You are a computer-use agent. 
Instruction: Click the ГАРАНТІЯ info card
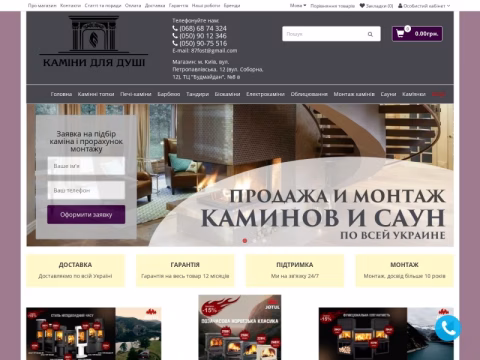coord(185,271)
